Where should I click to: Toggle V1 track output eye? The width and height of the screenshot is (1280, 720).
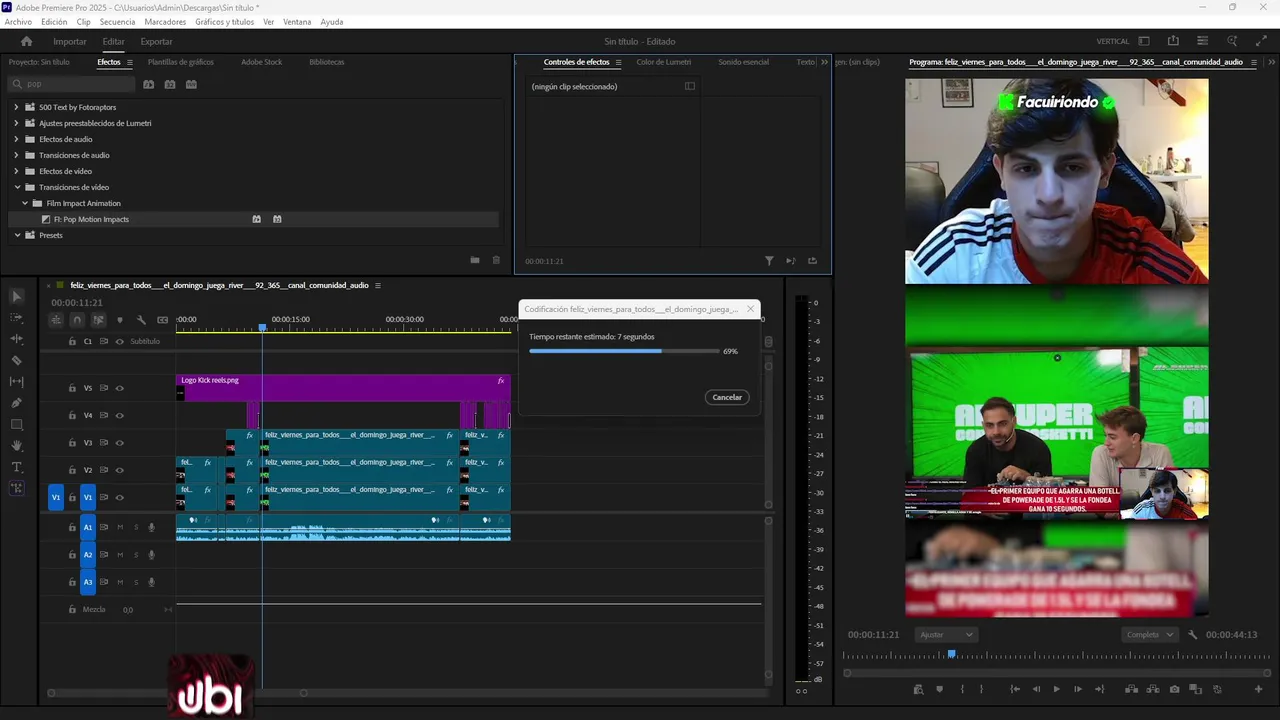[119, 497]
